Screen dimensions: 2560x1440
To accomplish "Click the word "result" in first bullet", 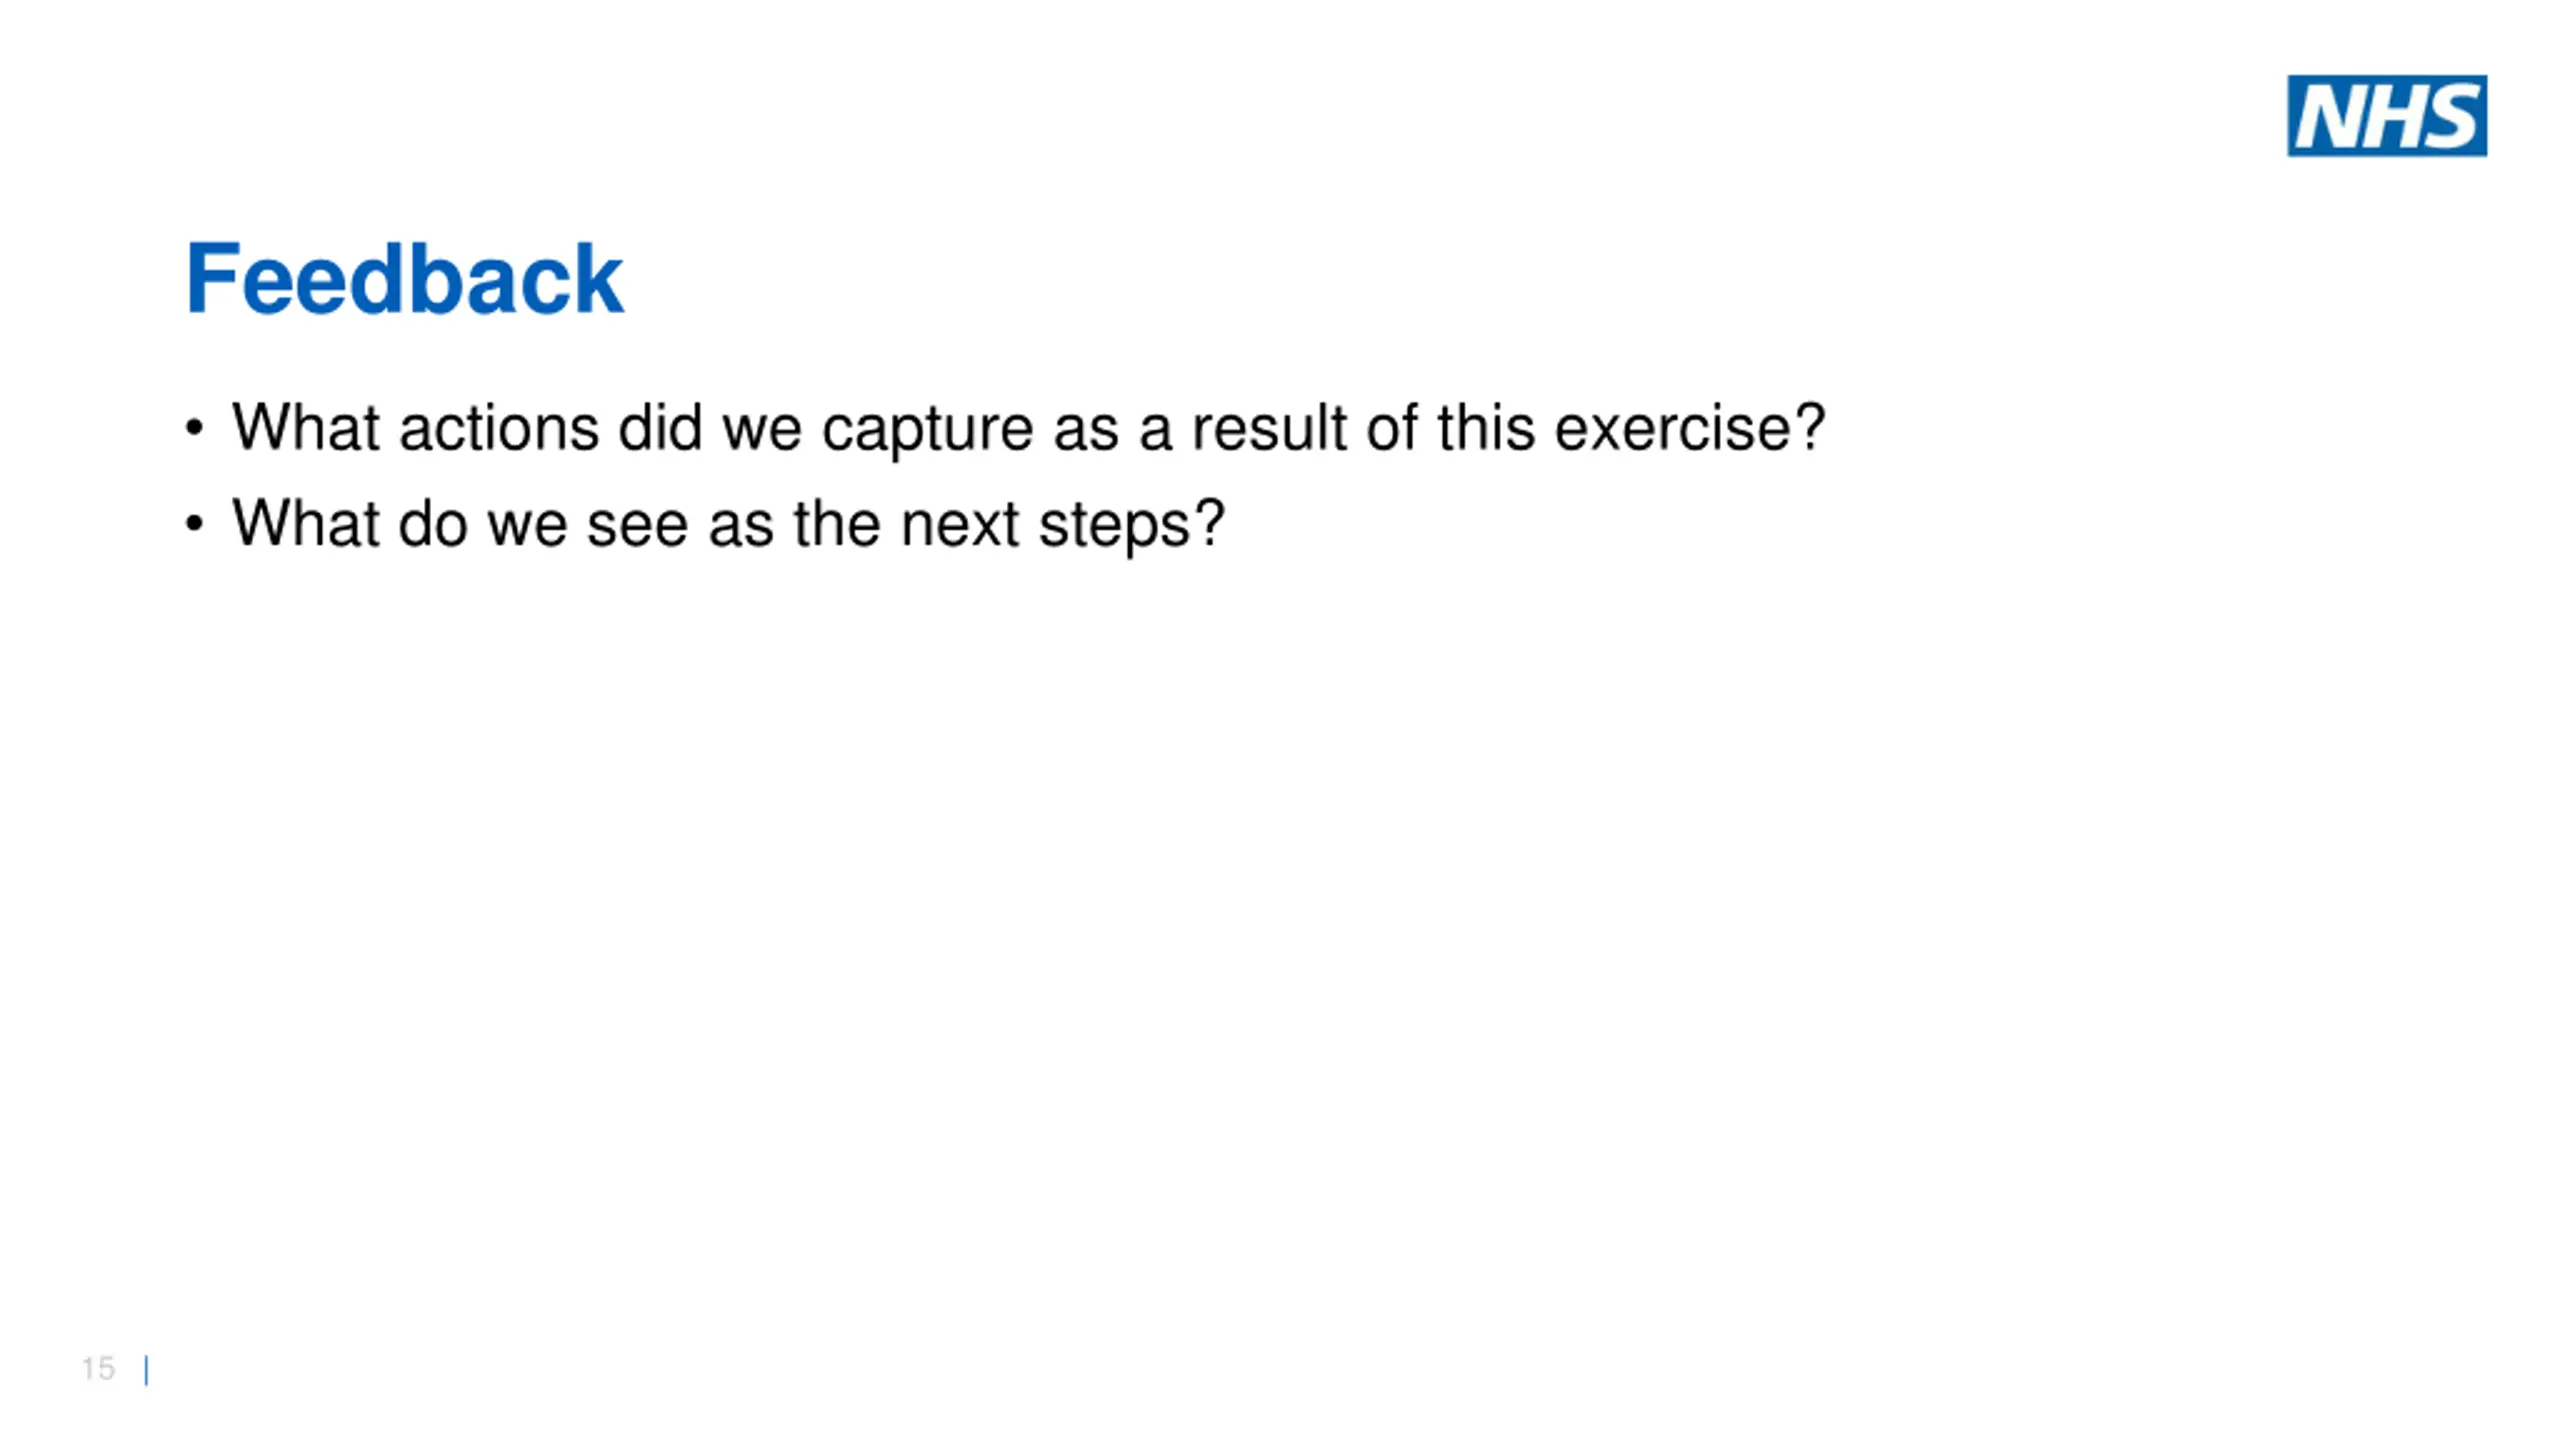I will point(1268,428).
